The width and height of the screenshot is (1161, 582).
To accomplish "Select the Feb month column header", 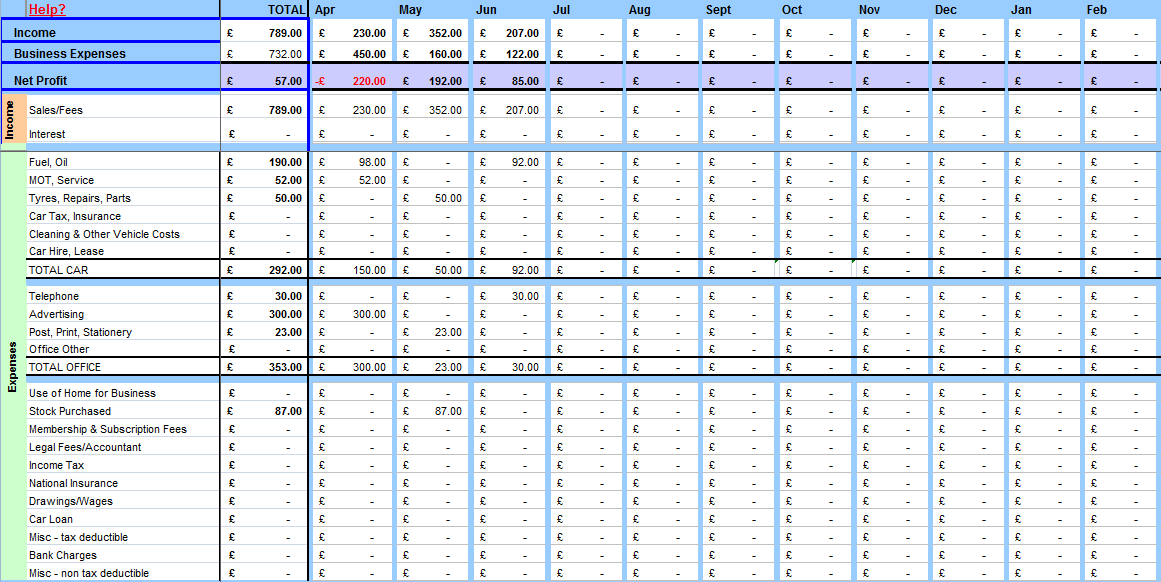I will tap(1097, 10).
